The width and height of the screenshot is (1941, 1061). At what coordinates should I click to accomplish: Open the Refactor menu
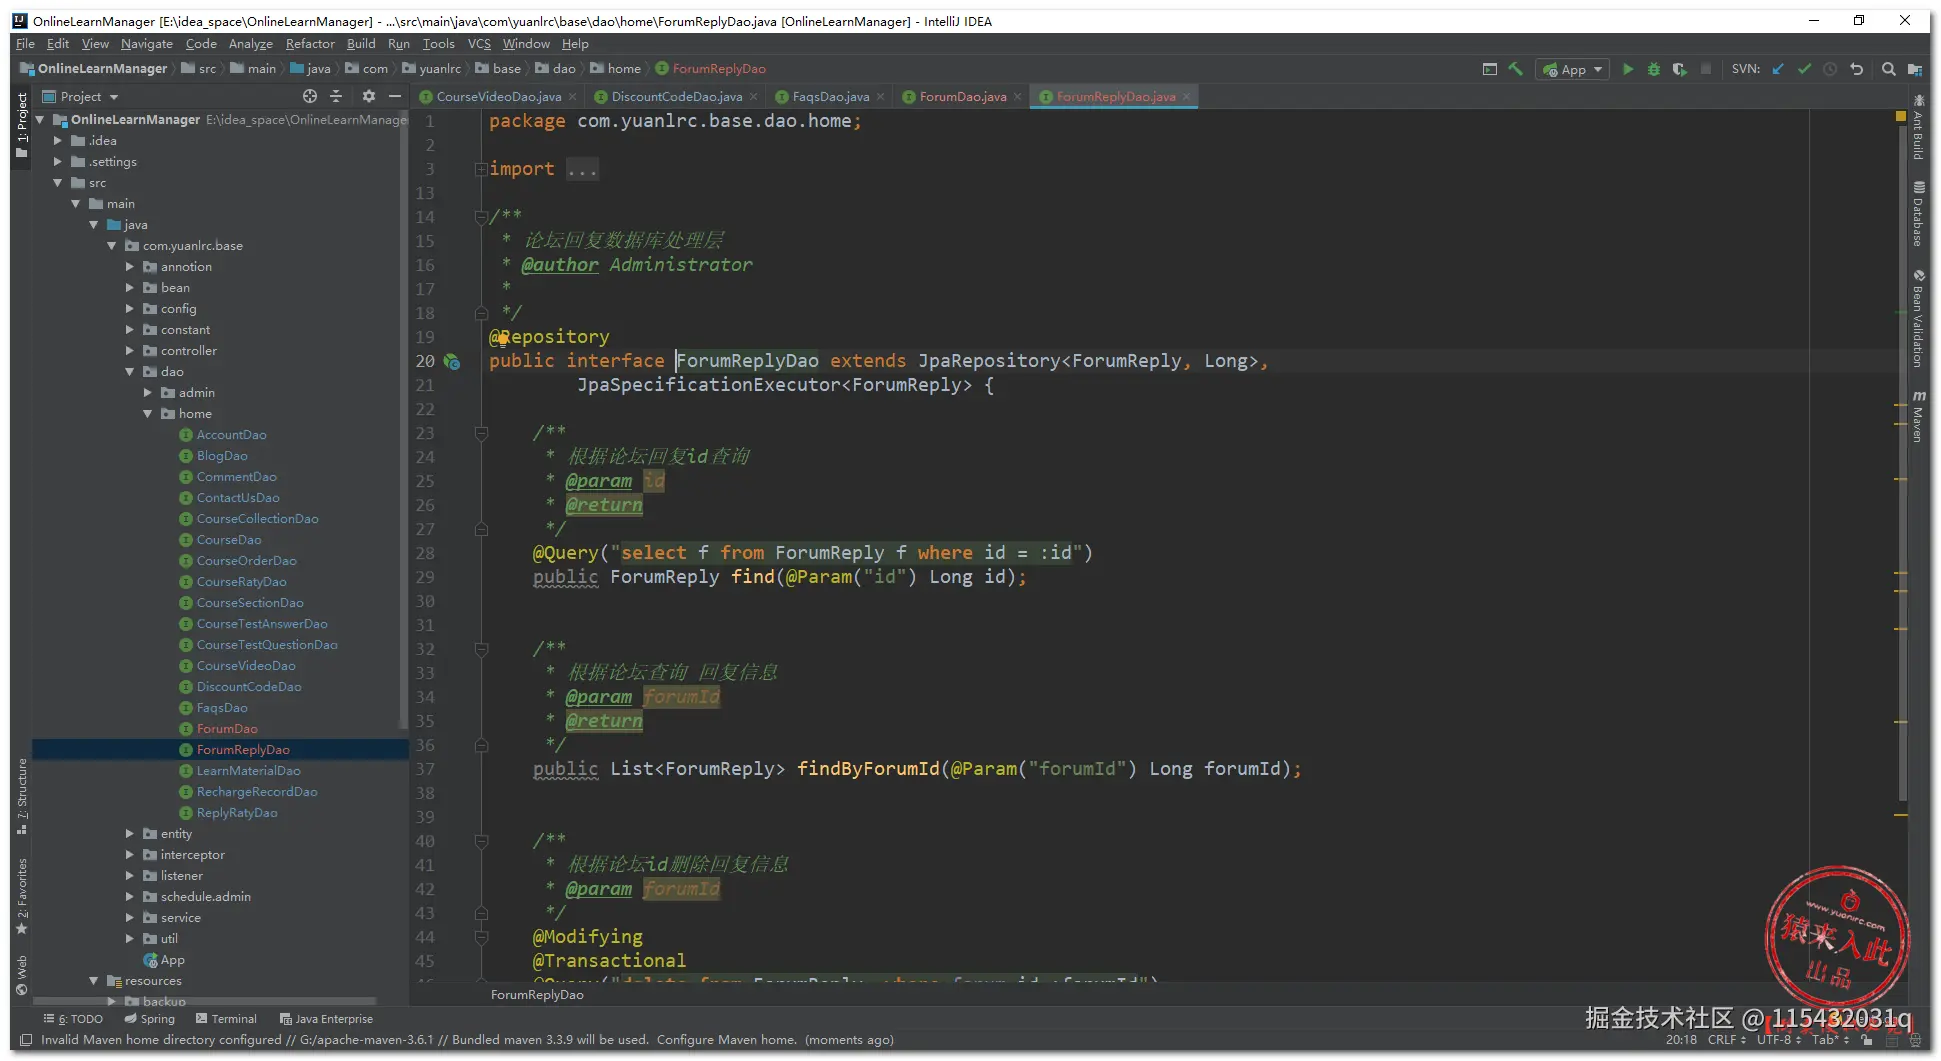pyautogui.click(x=310, y=44)
